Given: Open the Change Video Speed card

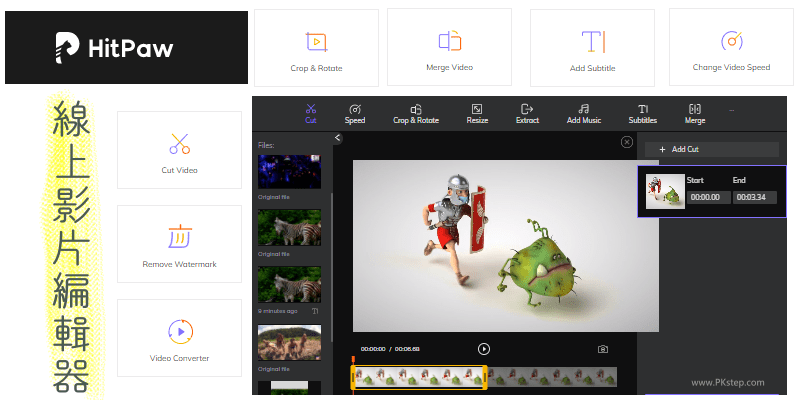Looking at the screenshot, I should pyautogui.click(x=731, y=47).
